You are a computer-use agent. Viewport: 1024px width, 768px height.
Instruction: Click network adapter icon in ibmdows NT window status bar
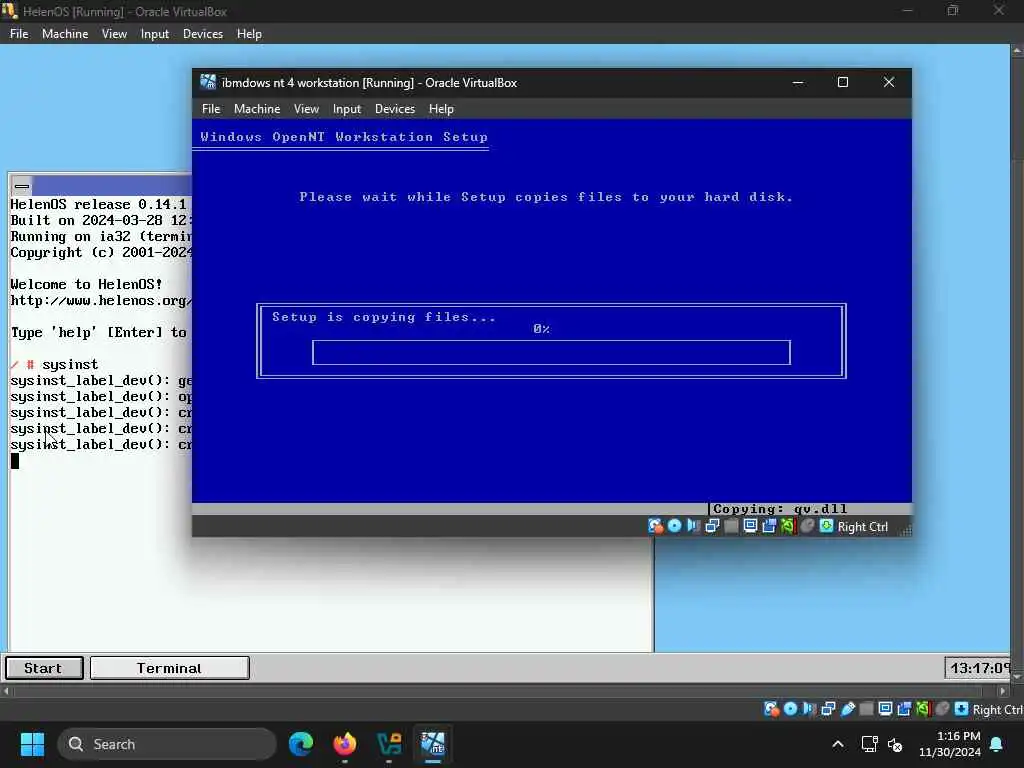pos(712,526)
